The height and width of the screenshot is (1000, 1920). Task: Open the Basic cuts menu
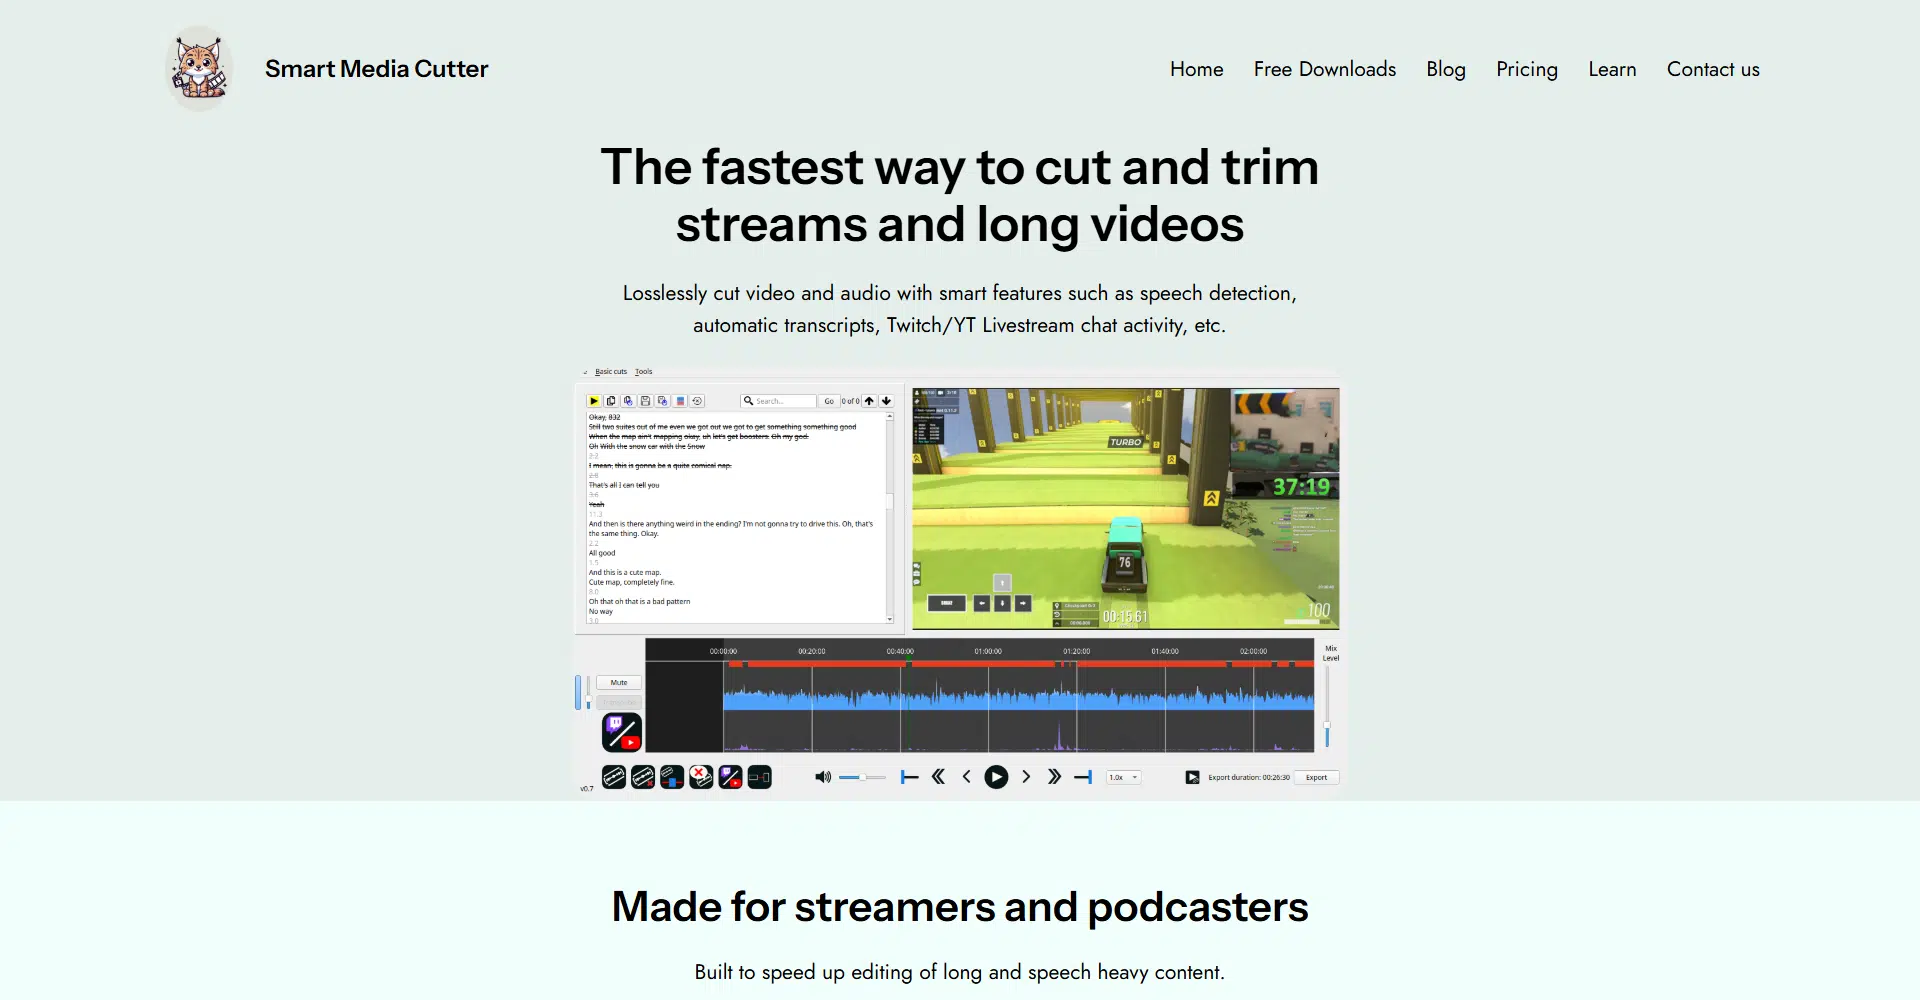point(611,372)
